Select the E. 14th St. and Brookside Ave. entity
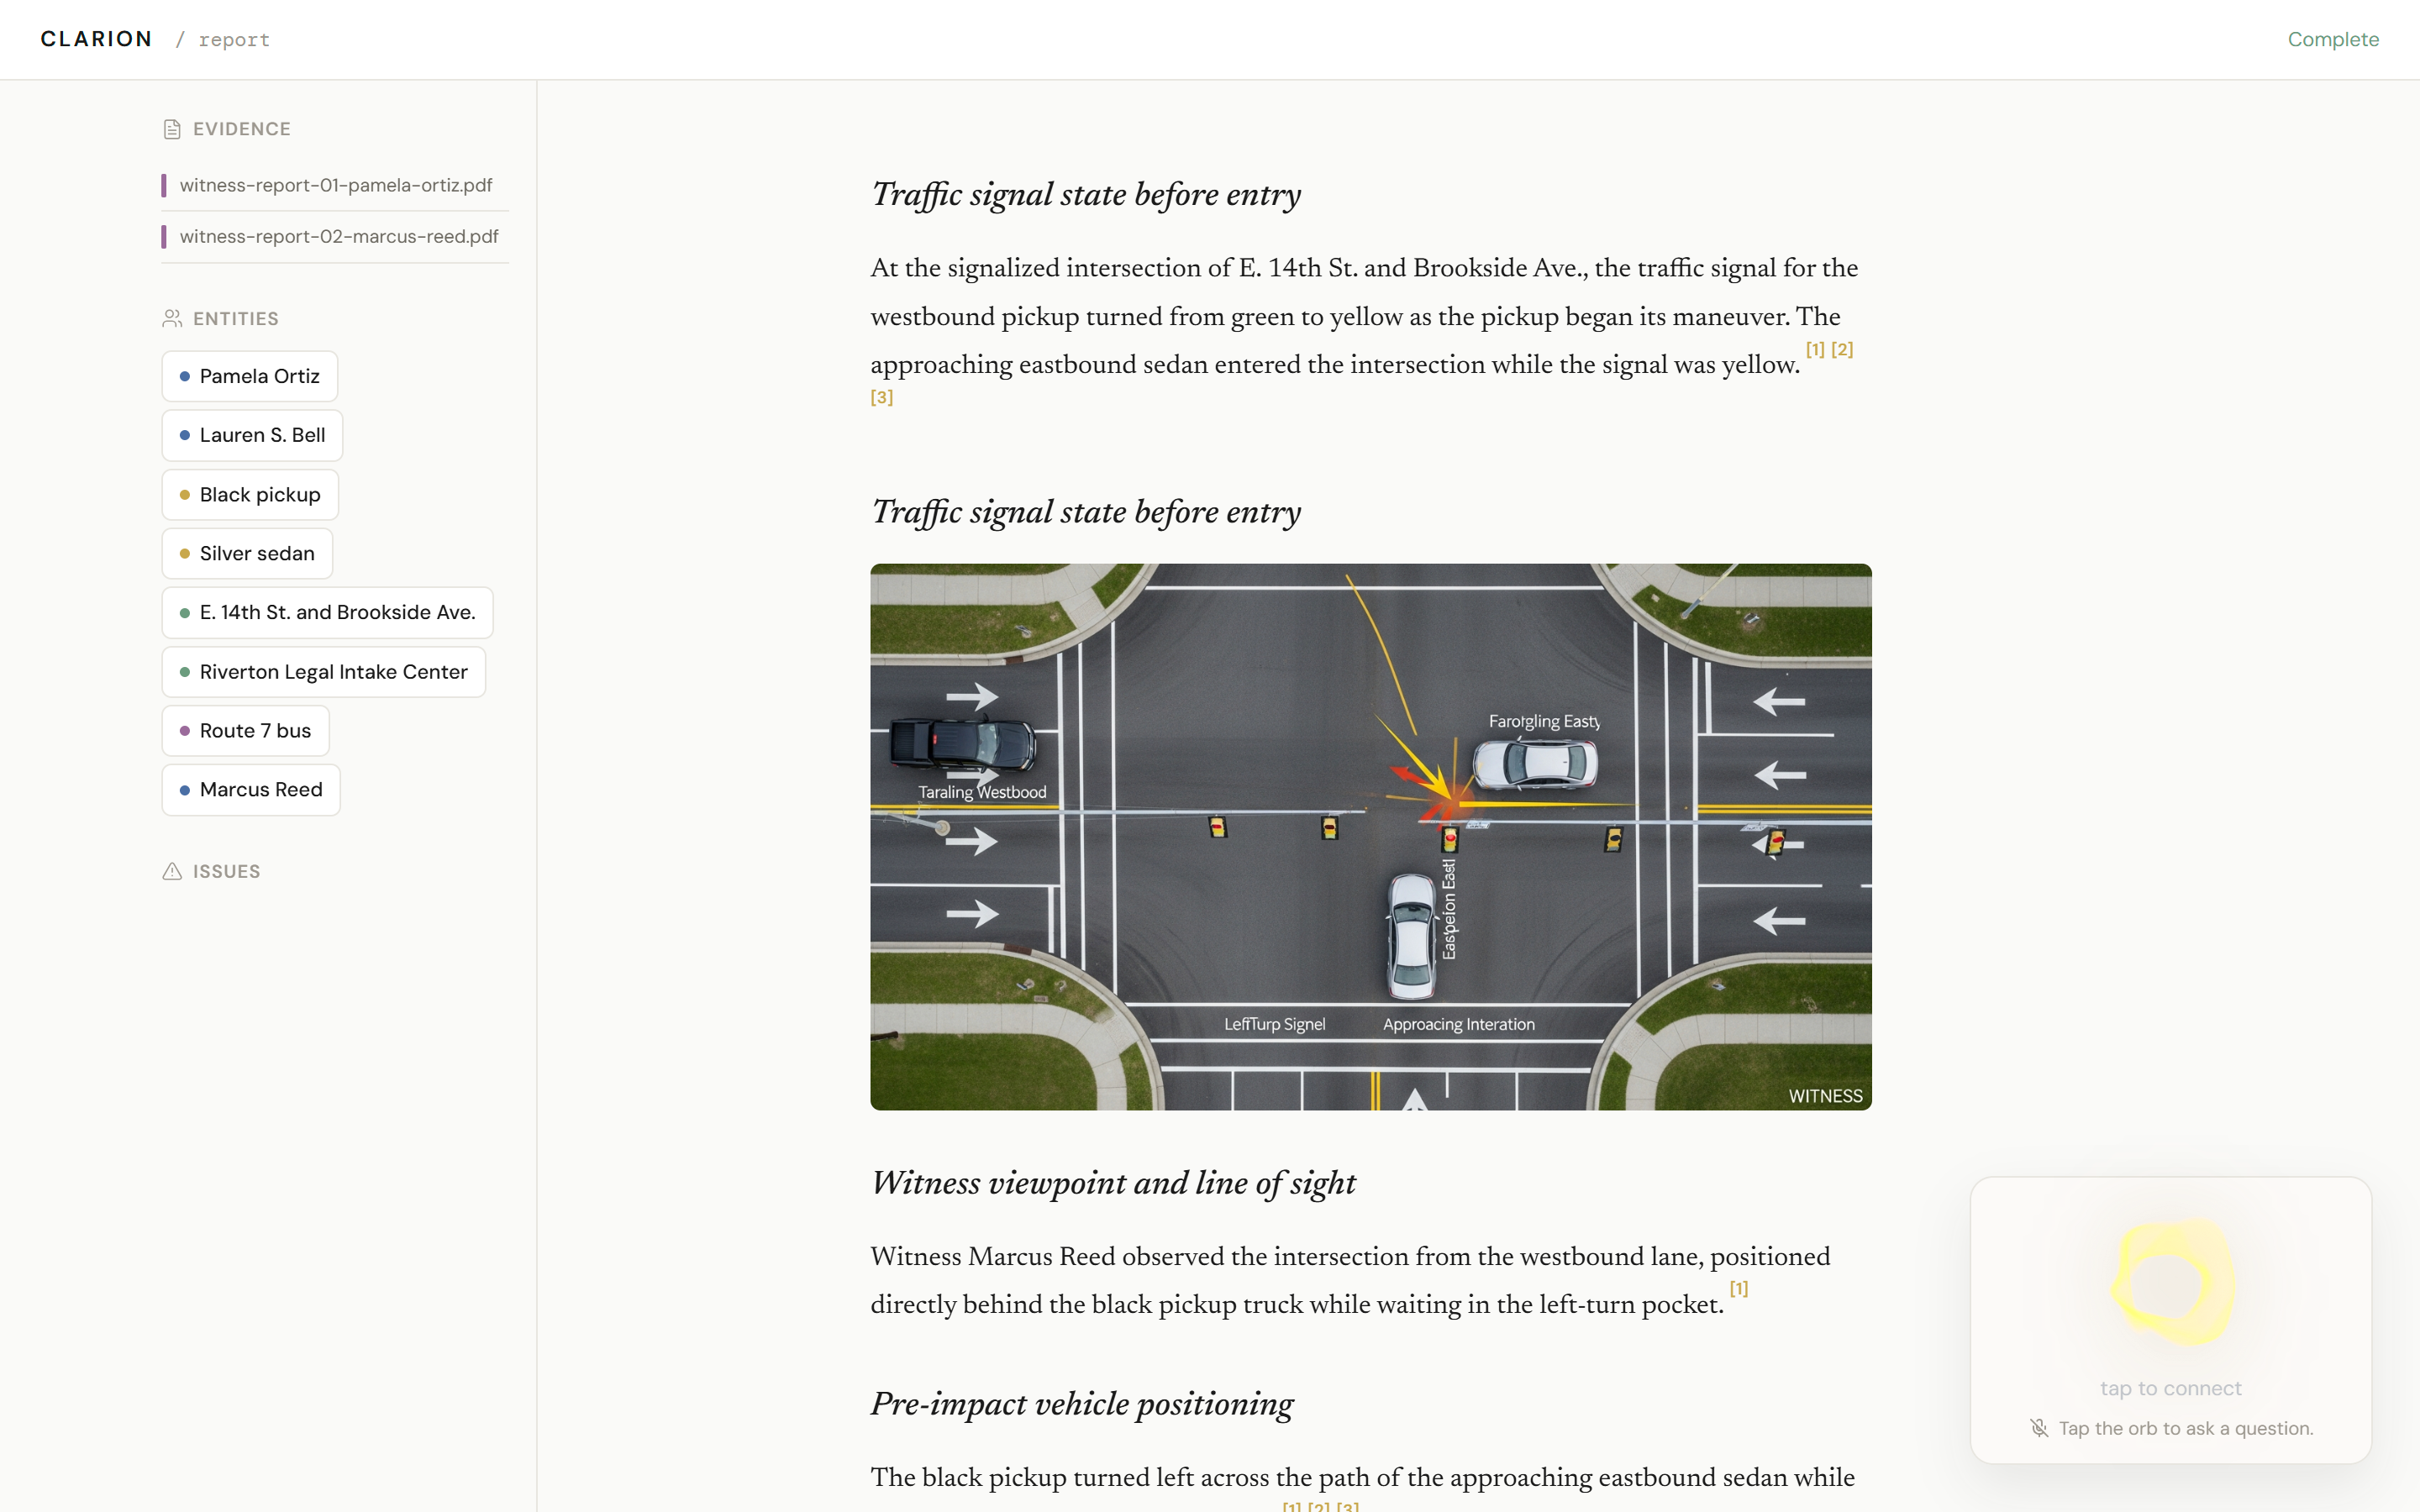 [x=327, y=612]
